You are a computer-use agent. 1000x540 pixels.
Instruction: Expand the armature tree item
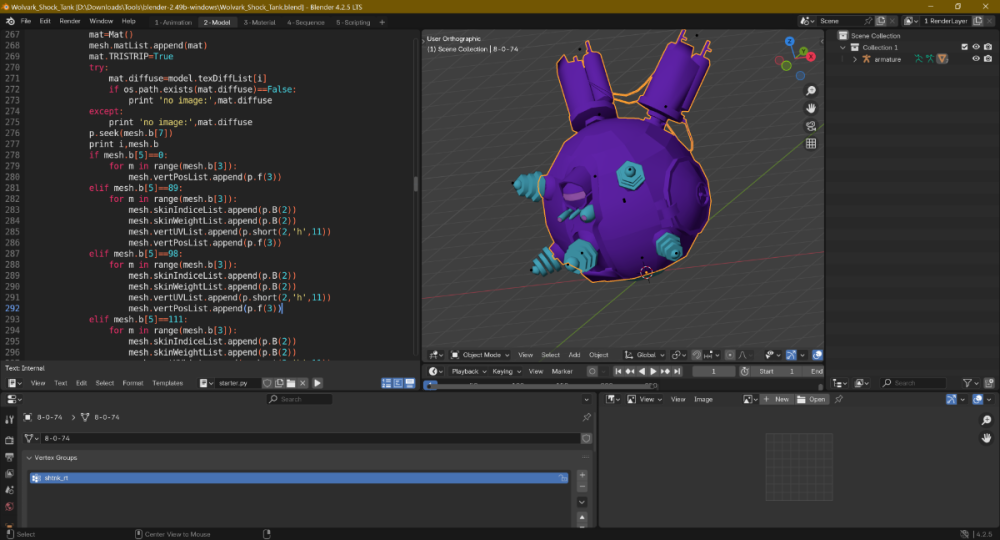click(855, 59)
